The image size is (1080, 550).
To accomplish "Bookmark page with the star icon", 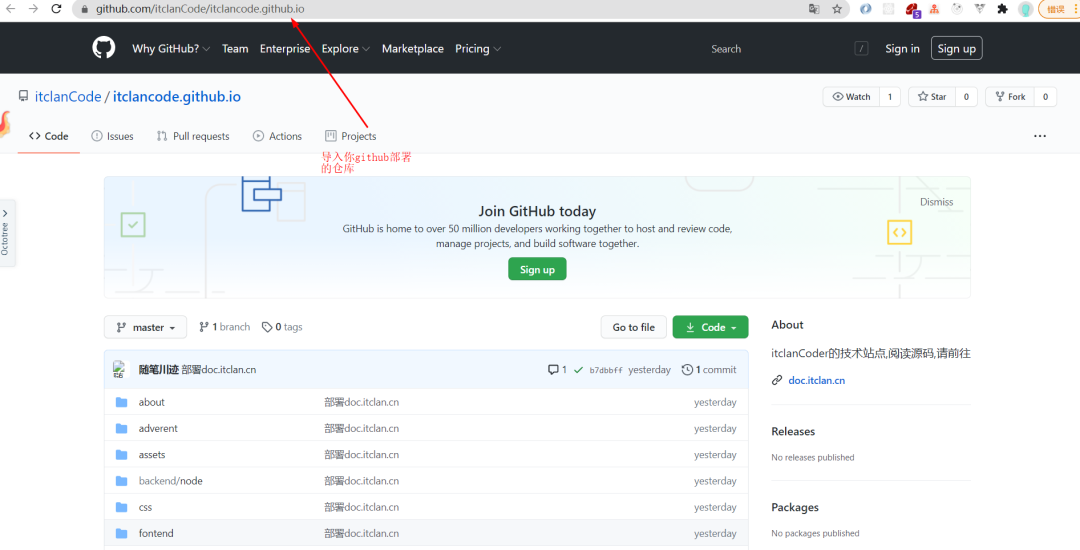I will 837,9.
